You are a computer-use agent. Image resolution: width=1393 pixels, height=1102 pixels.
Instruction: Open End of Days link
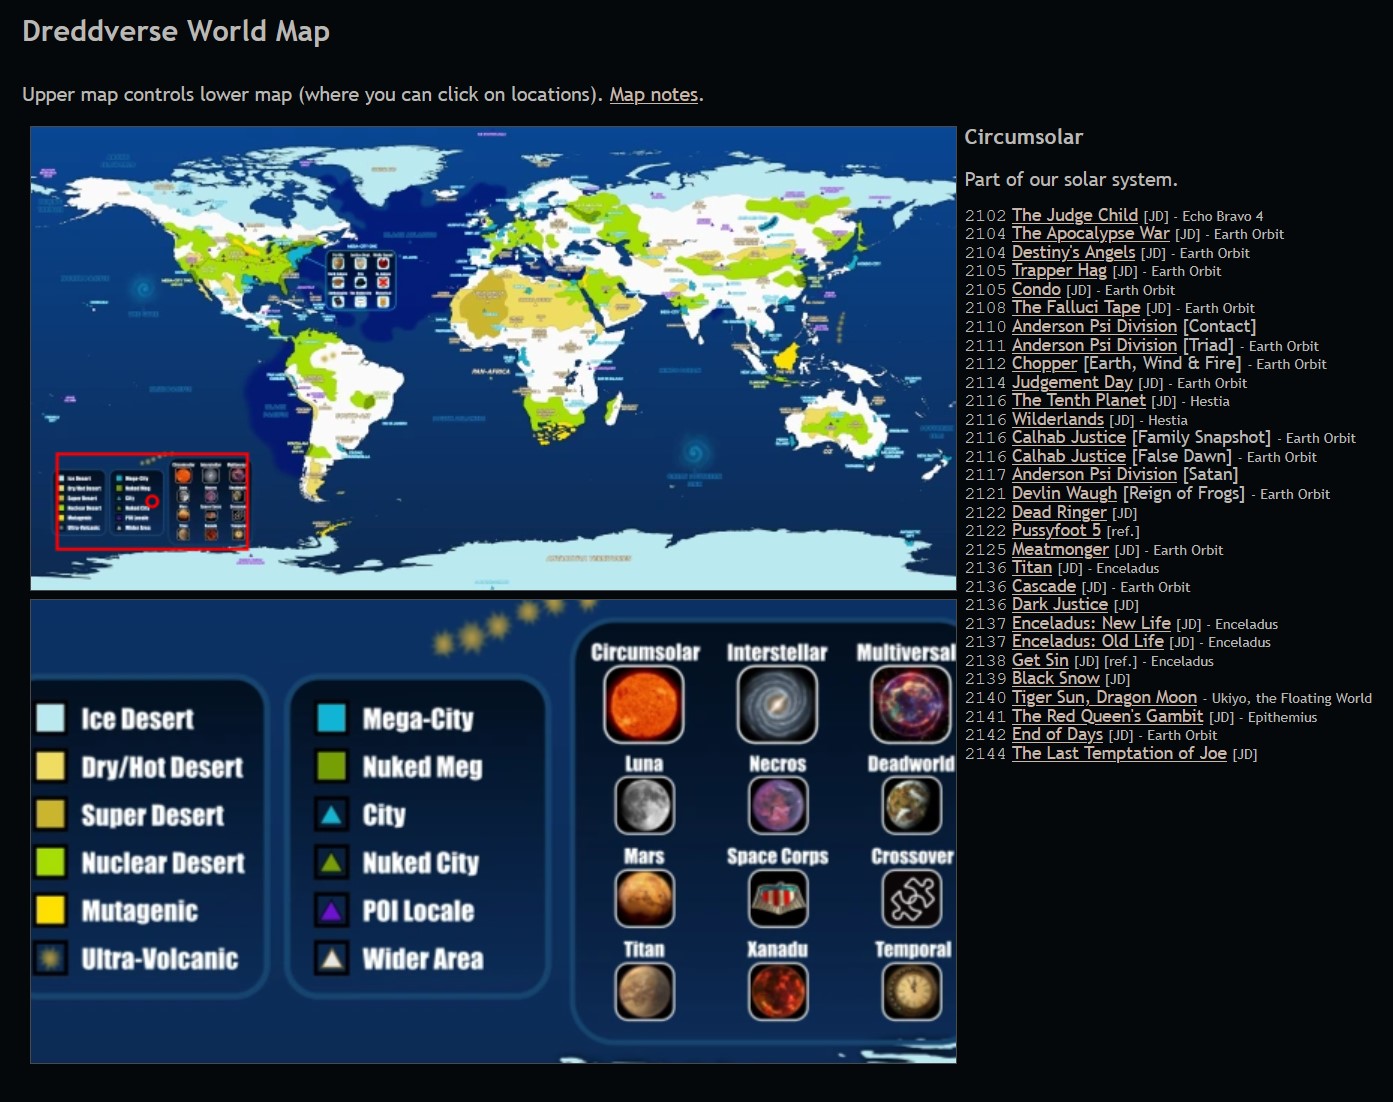click(1057, 735)
